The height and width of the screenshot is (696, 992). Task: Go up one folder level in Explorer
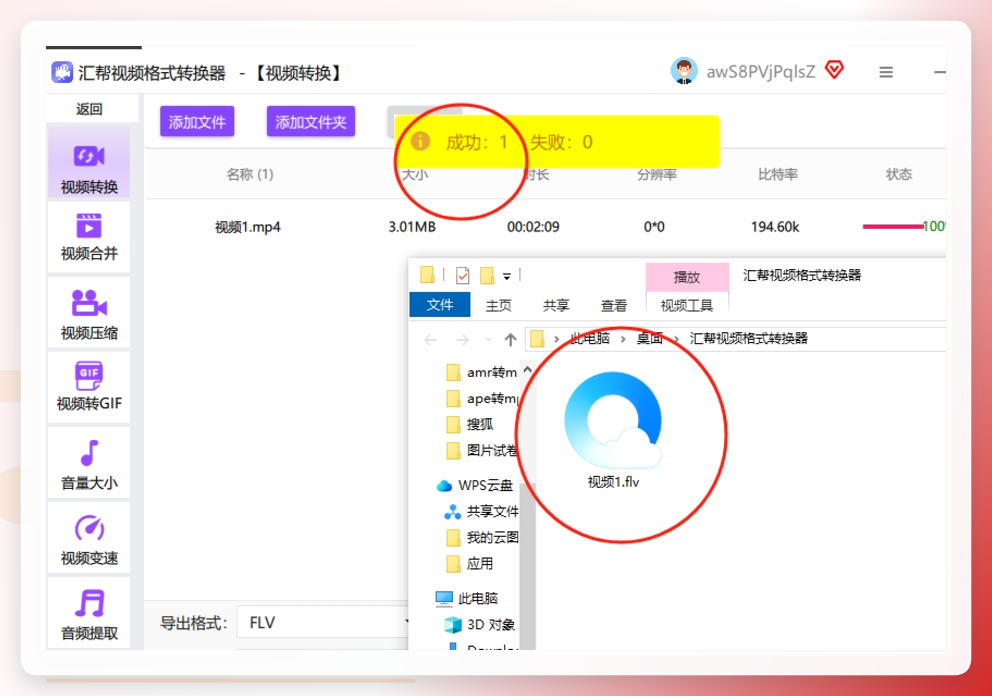point(511,340)
